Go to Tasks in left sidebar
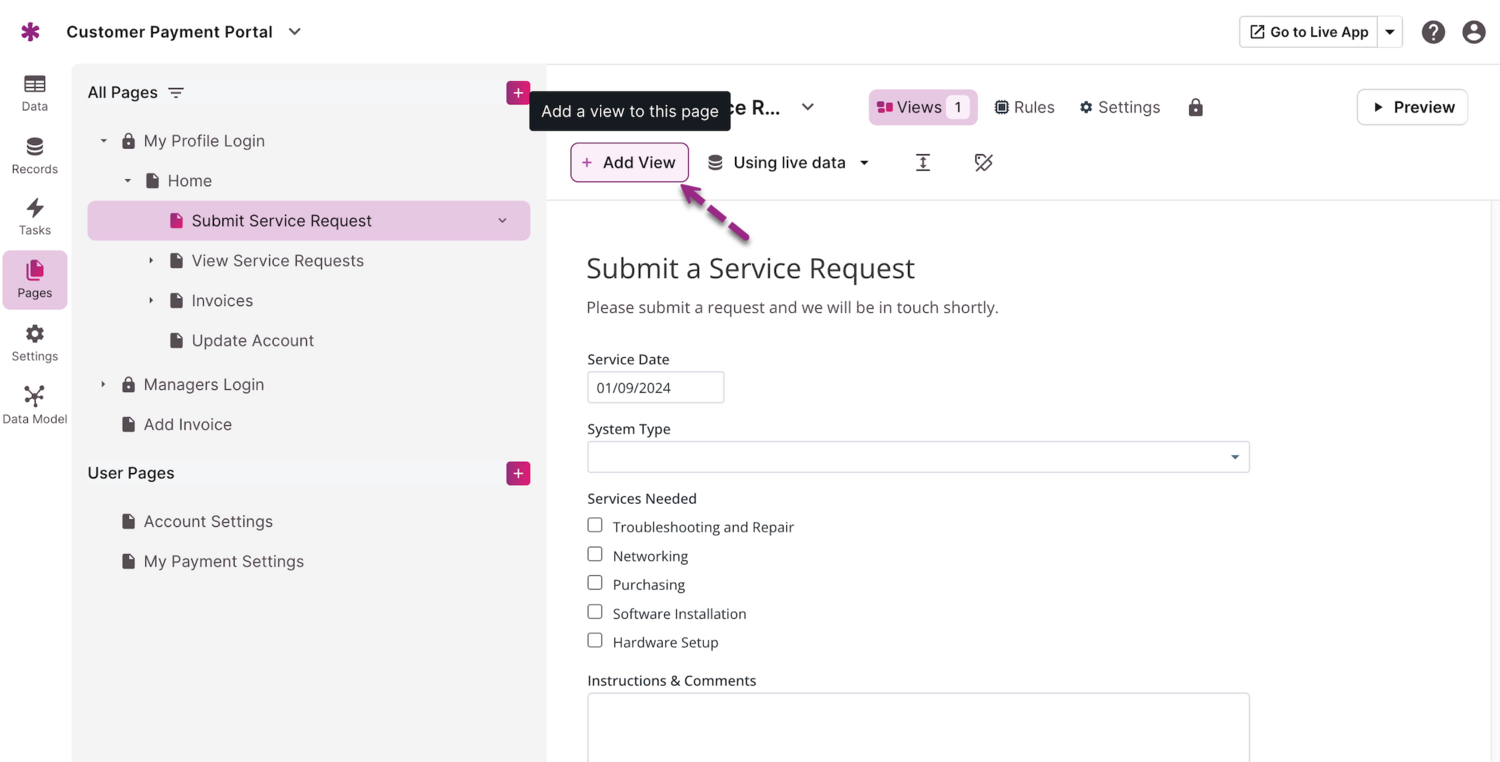This screenshot has width=1500, height=762. (x=34, y=216)
